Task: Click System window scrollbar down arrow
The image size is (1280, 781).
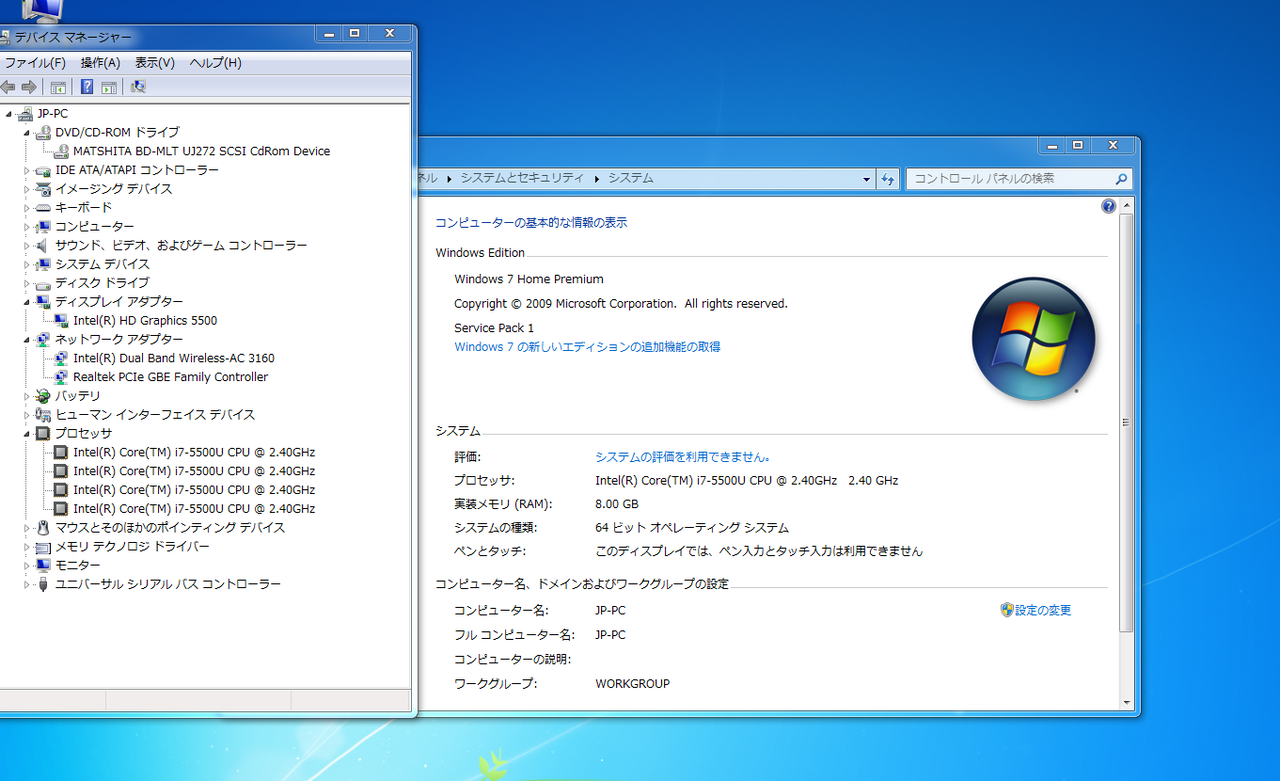Action: point(1126,702)
